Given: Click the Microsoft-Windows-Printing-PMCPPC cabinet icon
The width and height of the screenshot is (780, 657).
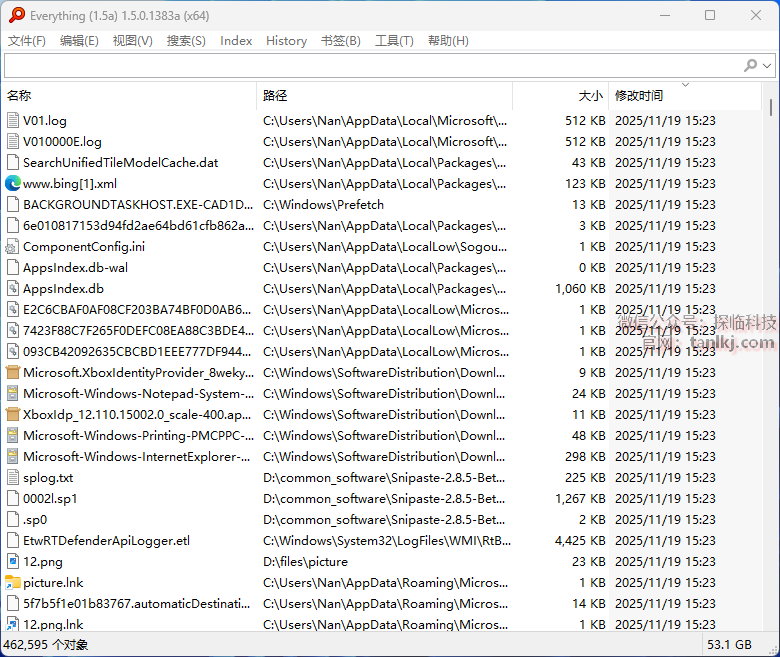Looking at the screenshot, I should 13,436.
